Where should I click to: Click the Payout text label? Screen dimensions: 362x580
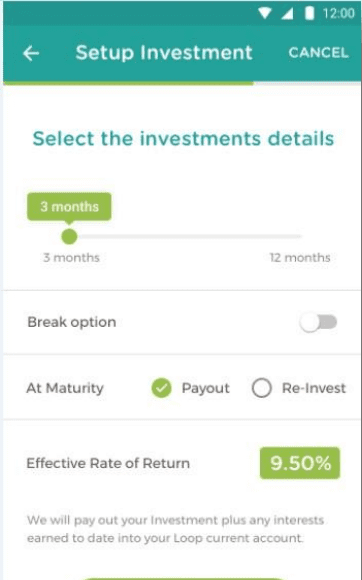(x=206, y=388)
